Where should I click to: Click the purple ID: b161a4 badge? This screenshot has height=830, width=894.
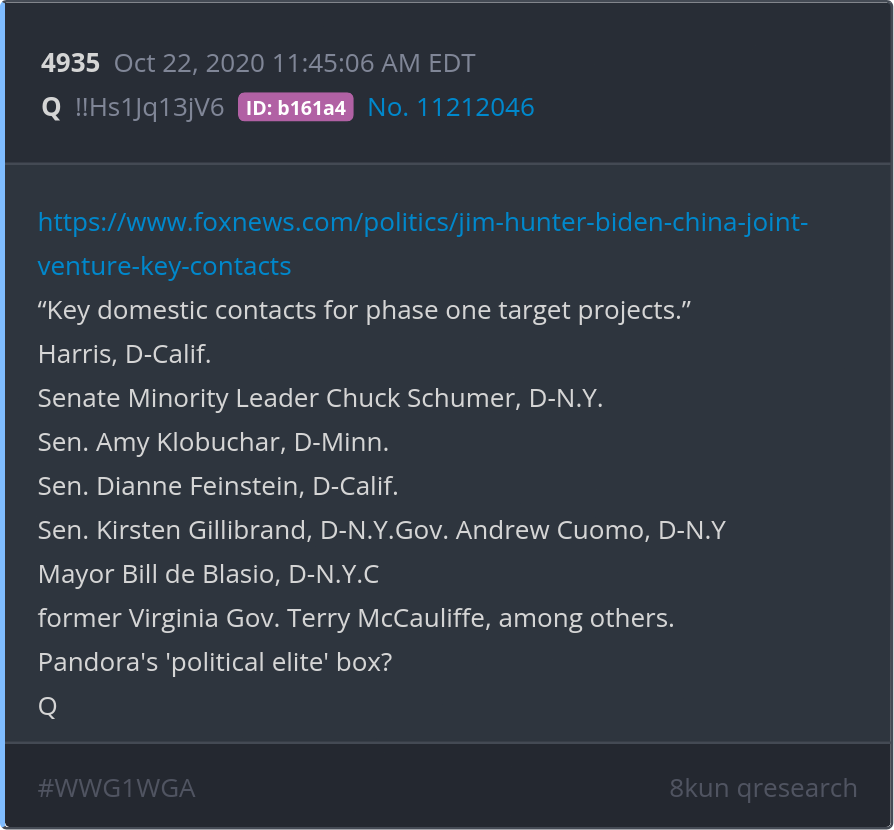click(295, 108)
